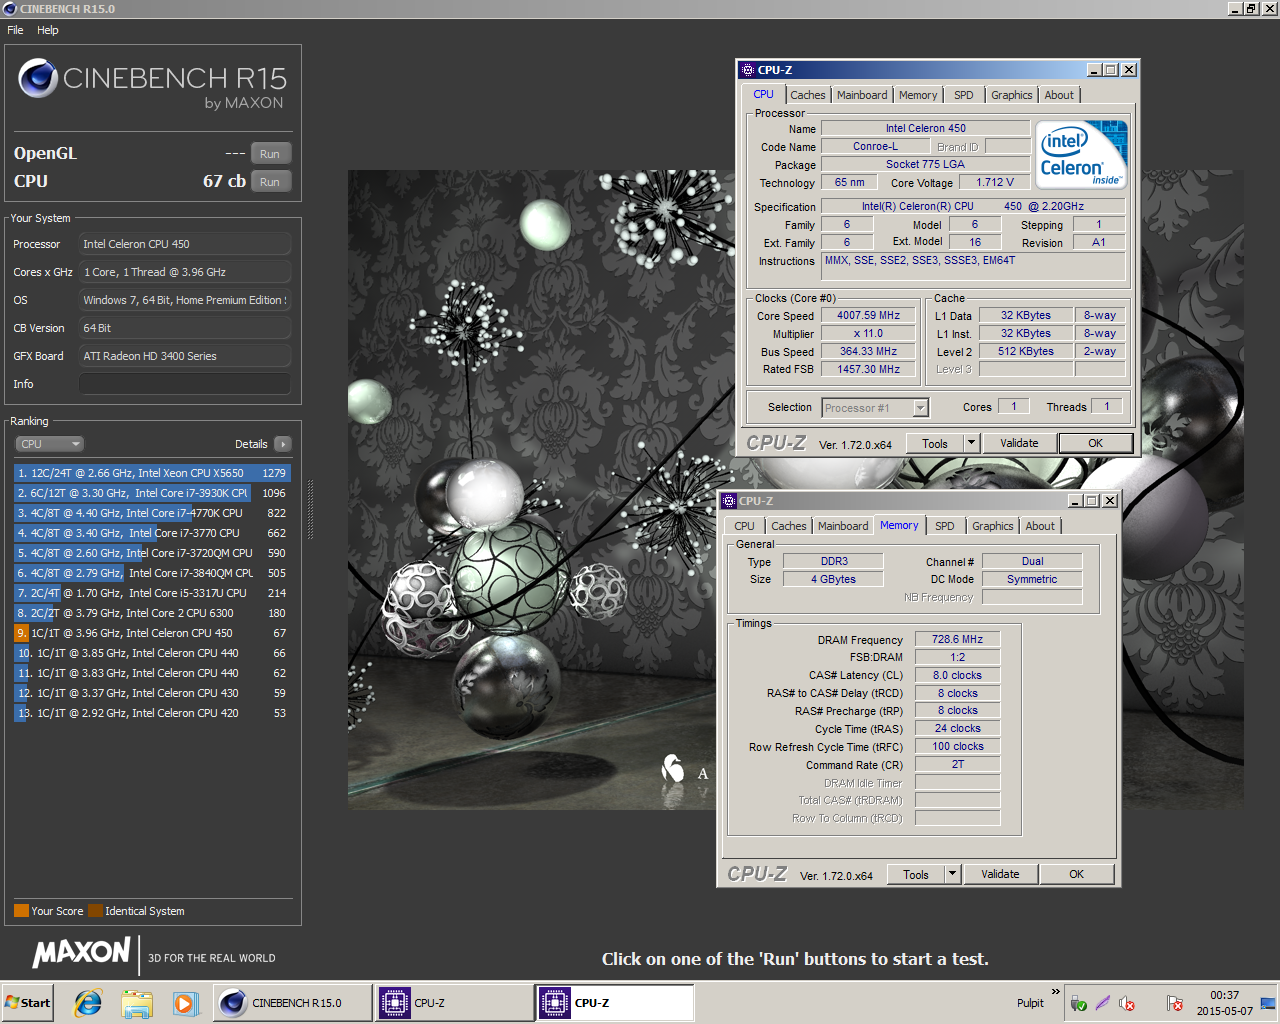Image resolution: width=1280 pixels, height=1024 pixels.
Task: Click the MAXON logo at bottom left
Action: click(x=82, y=953)
